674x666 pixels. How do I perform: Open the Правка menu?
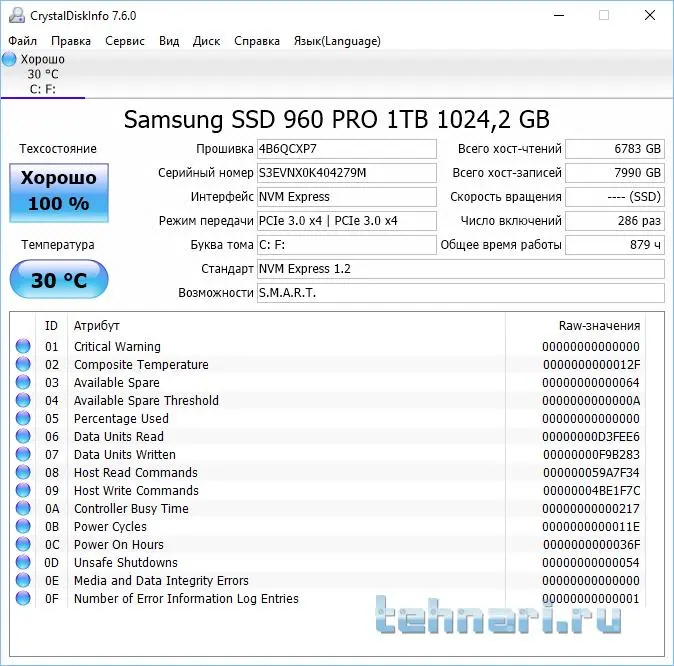(71, 41)
